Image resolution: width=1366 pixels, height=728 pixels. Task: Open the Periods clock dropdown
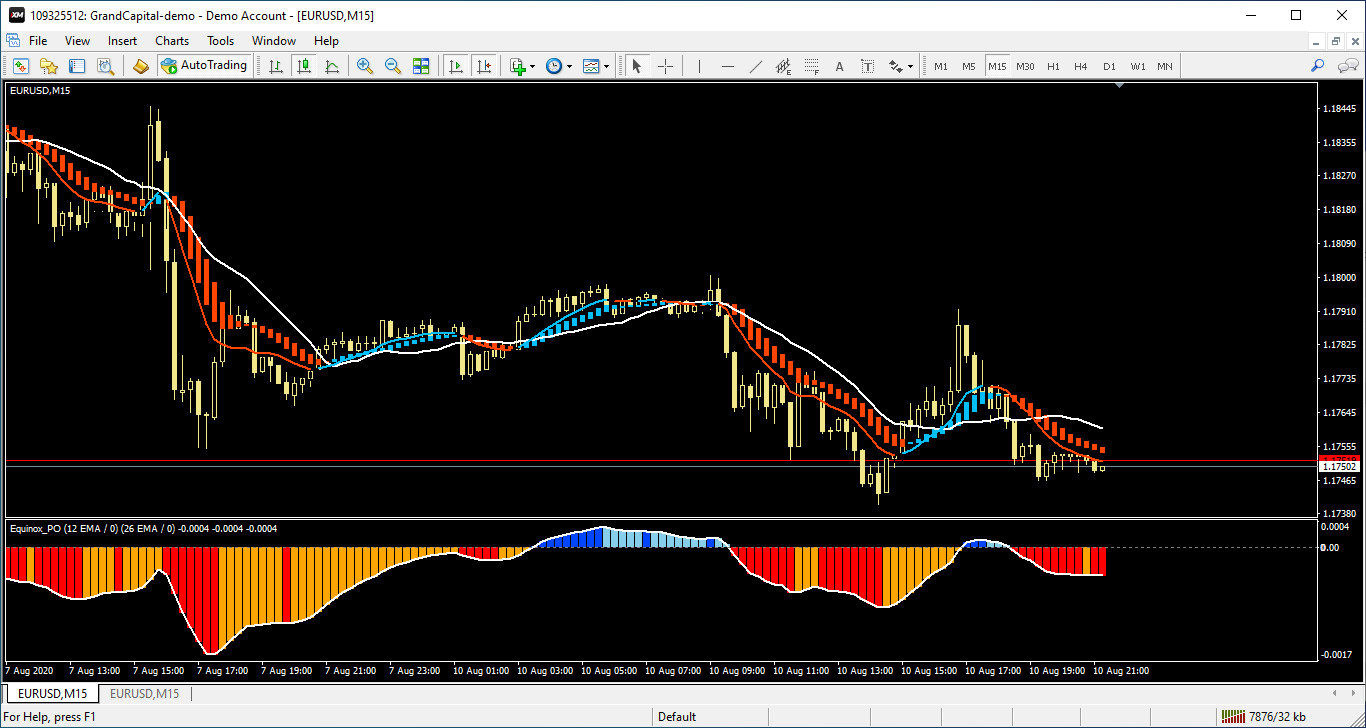(569, 66)
